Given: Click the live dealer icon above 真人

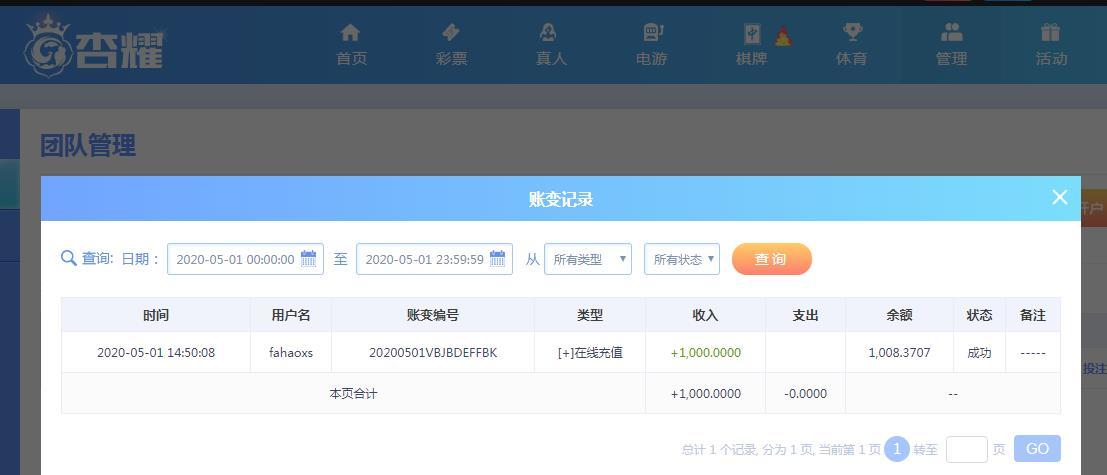Looking at the screenshot, I should click(x=549, y=32).
